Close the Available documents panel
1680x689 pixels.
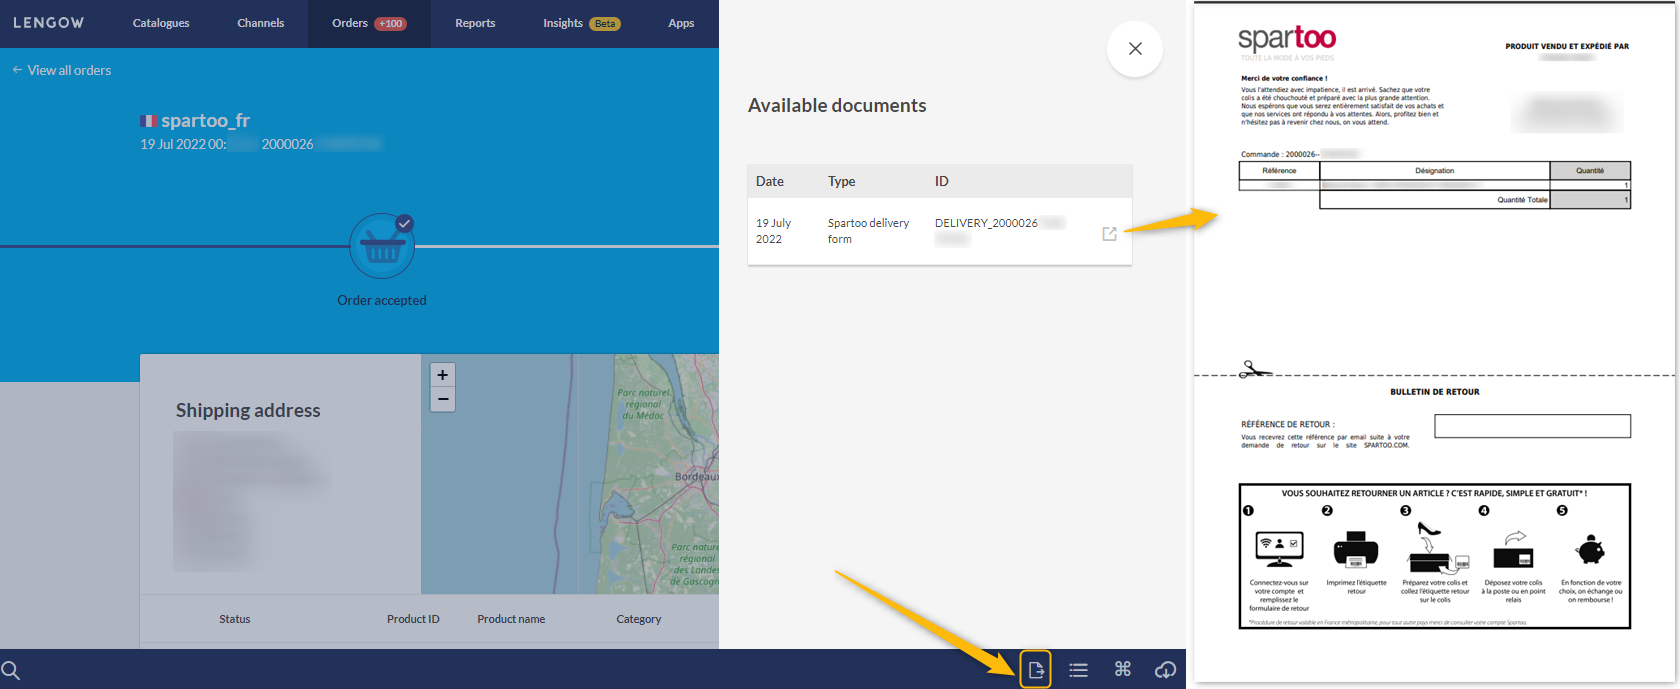tap(1135, 49)
